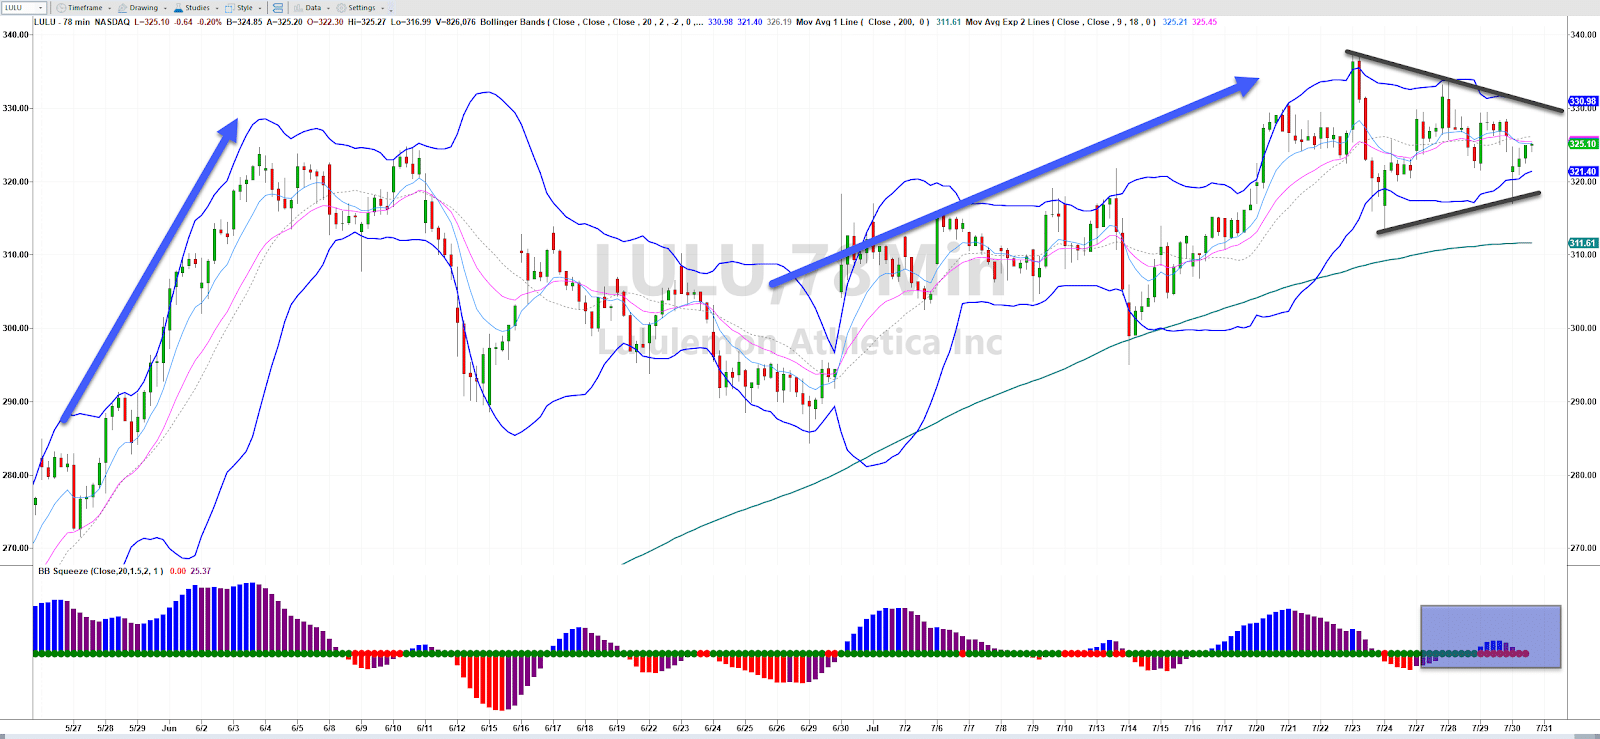The image size is (1600, 739).
Task: Click the 'Jun' date label on time axis
Action: coord(169,728)
